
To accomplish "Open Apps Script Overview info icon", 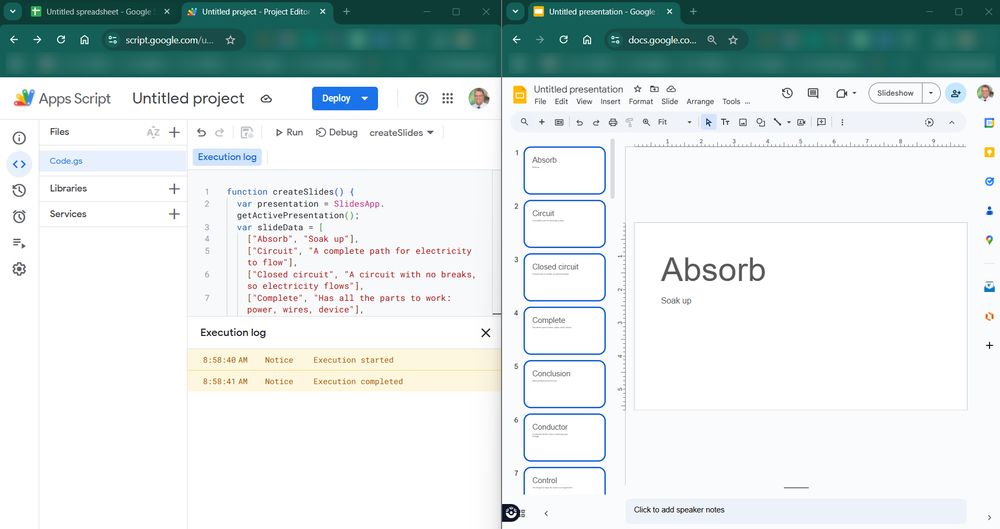I will coord(19,138).
